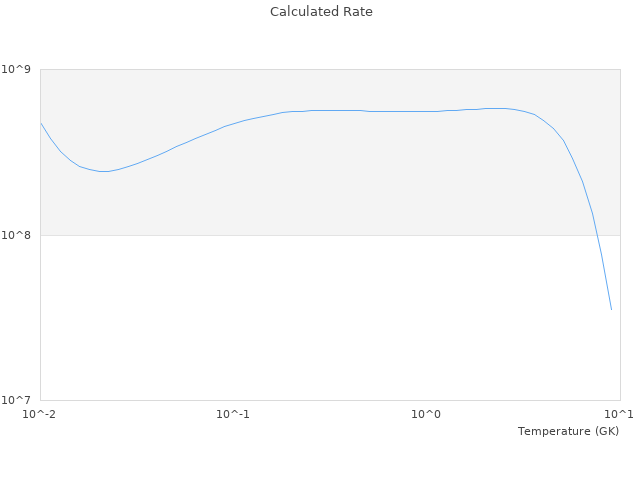Click the 10^1 x-axis tick label
This screenshot has width=640, height=480.
[618, 414]
